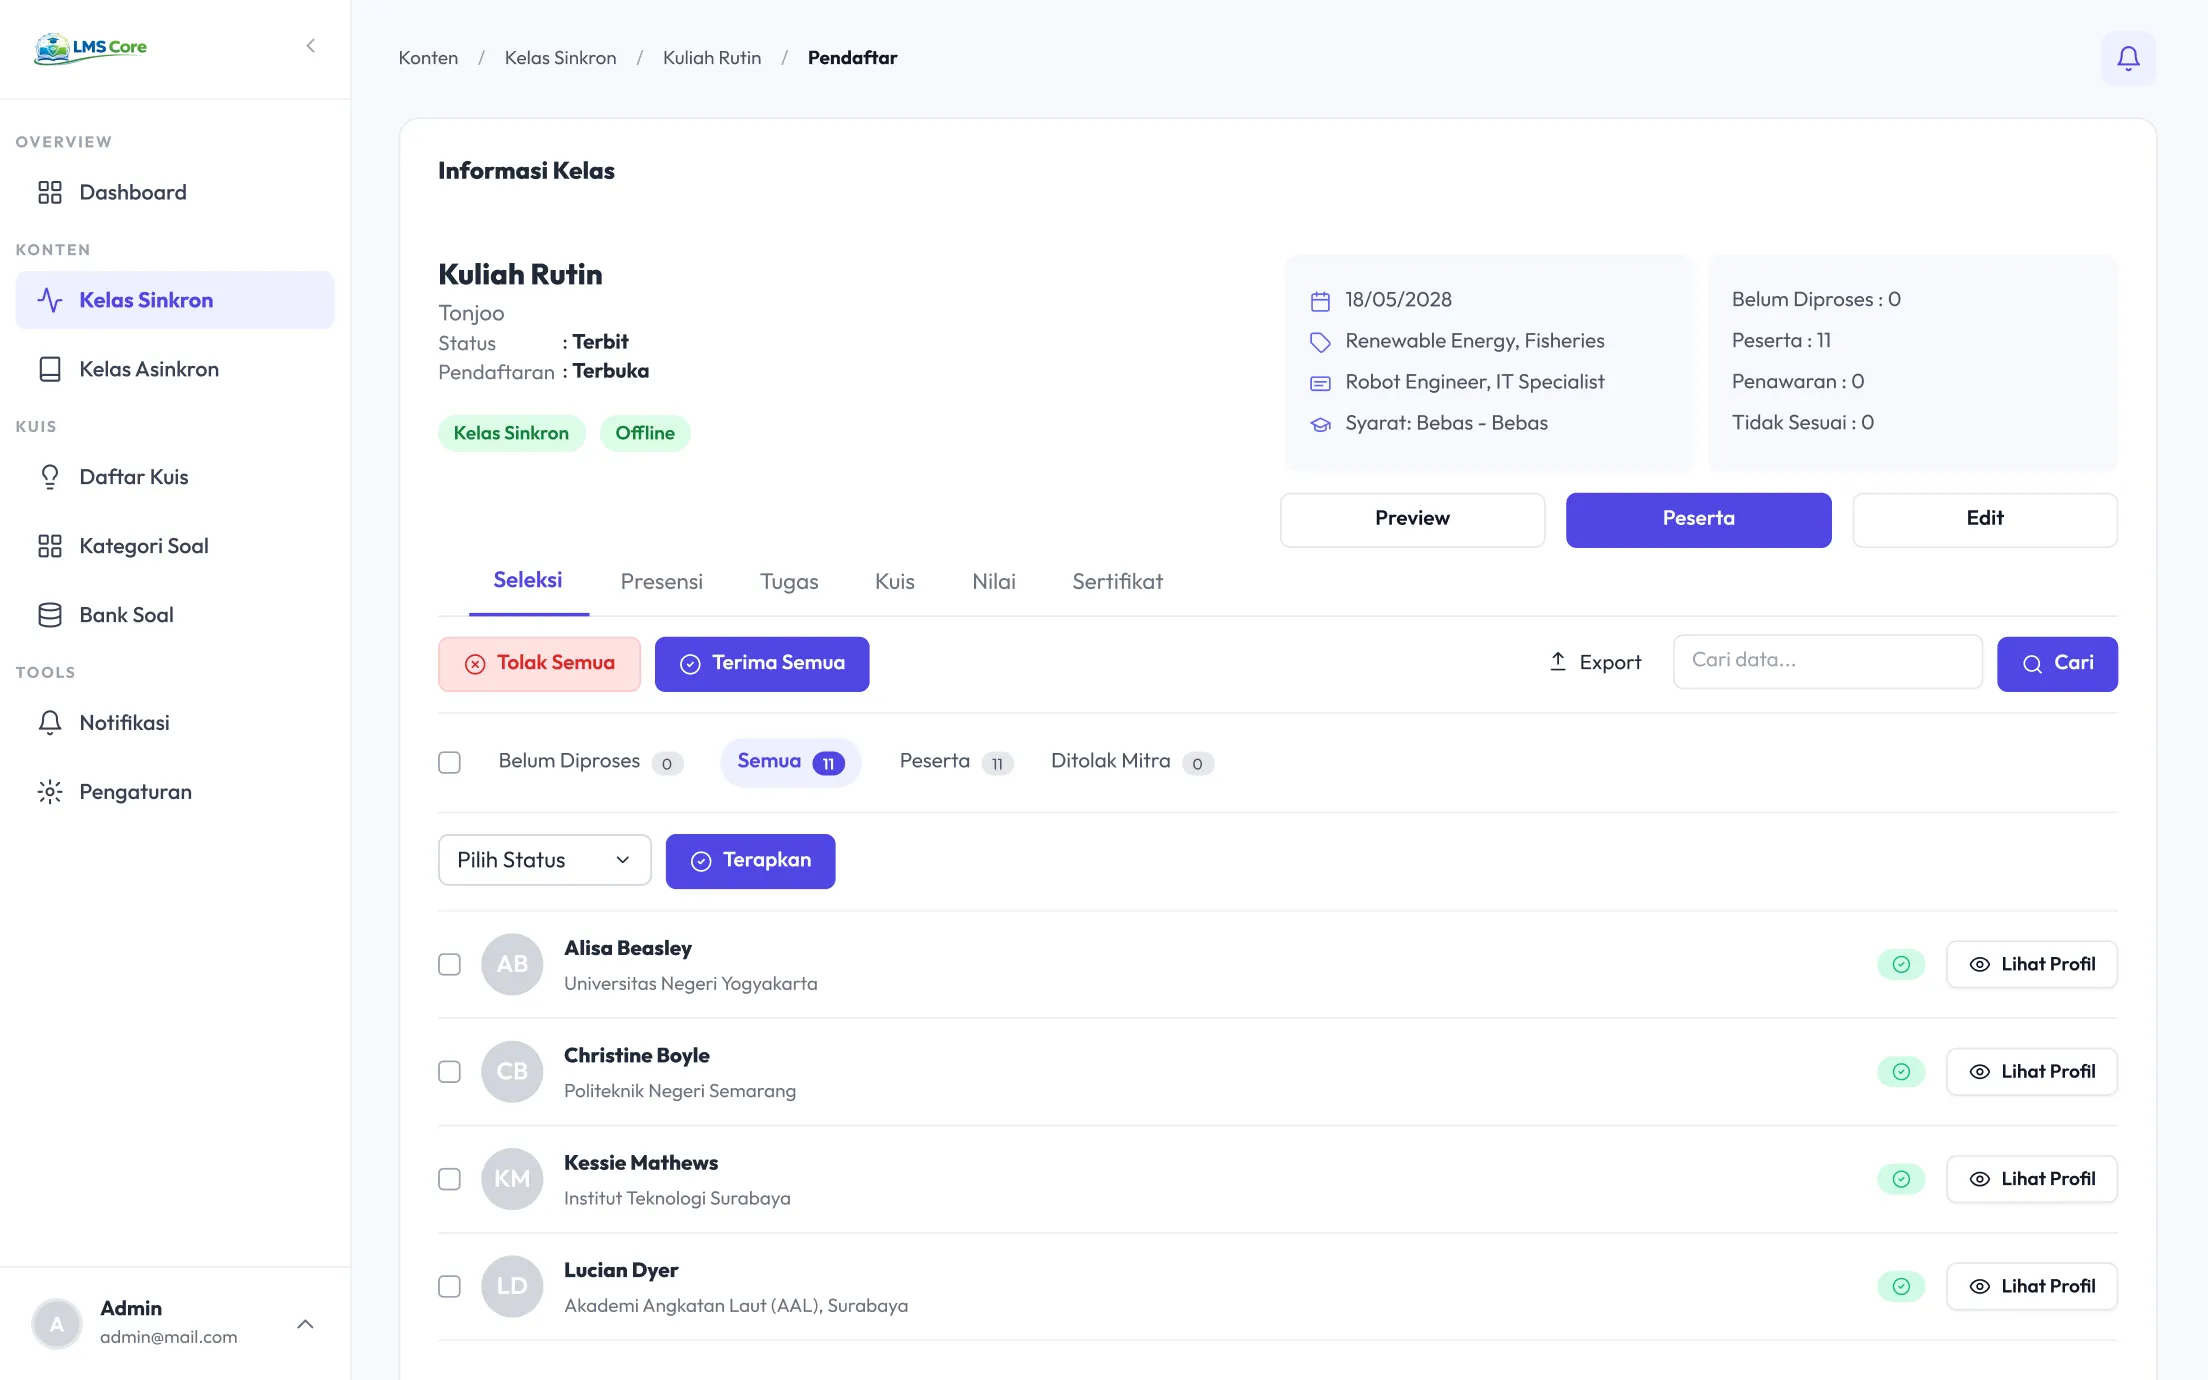This screenshot has width=2208, height=1380.
Task: Open Dashboard from sidebar
Action: point(175,192)
